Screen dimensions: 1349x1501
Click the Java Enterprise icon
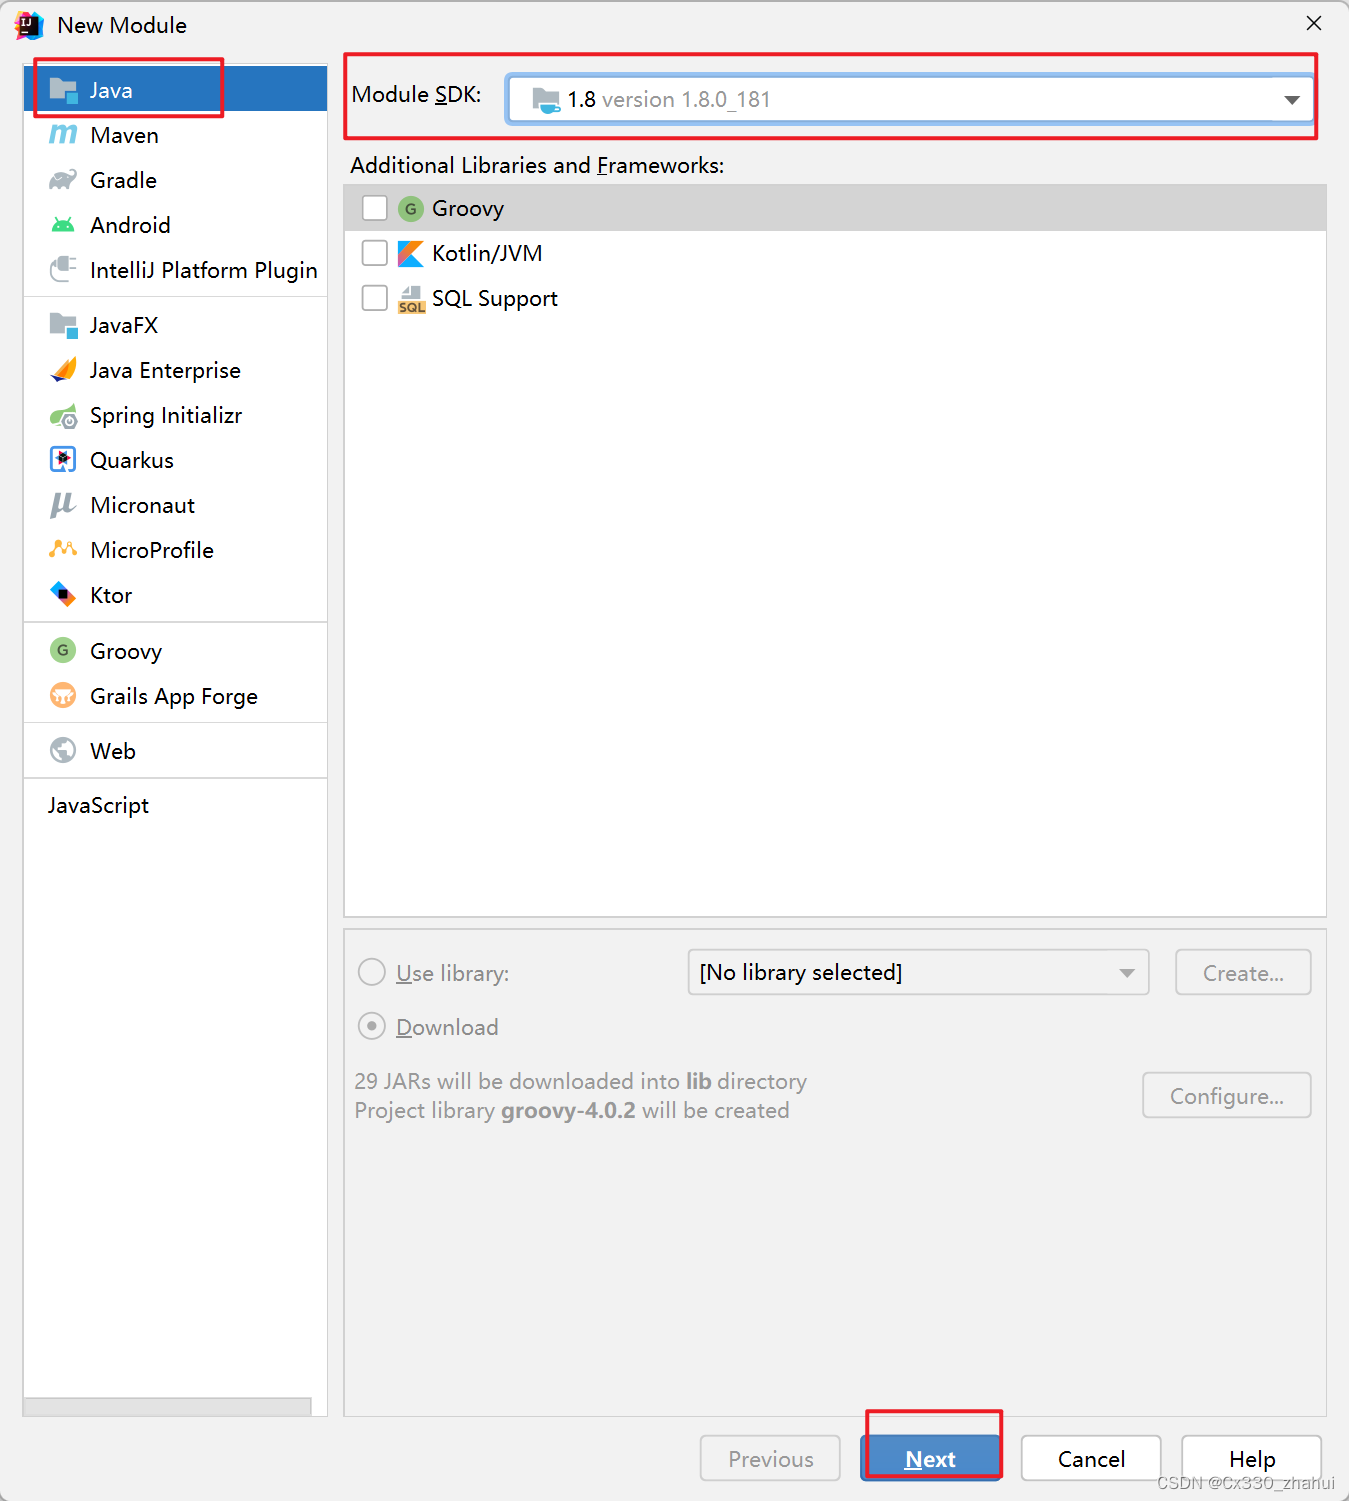point(63,370)
